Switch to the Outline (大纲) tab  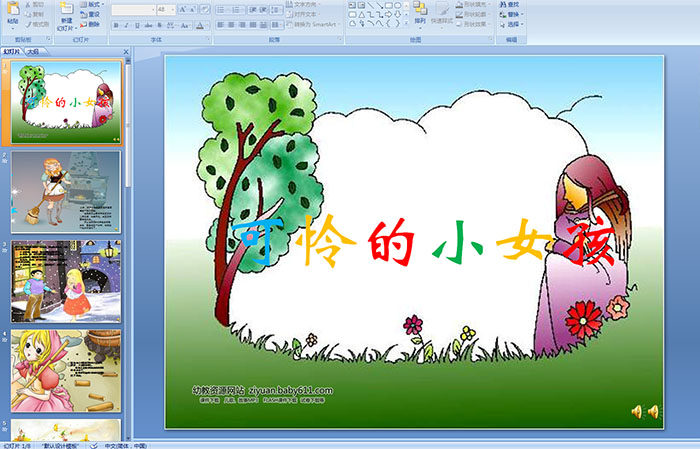tap(33, 50)
